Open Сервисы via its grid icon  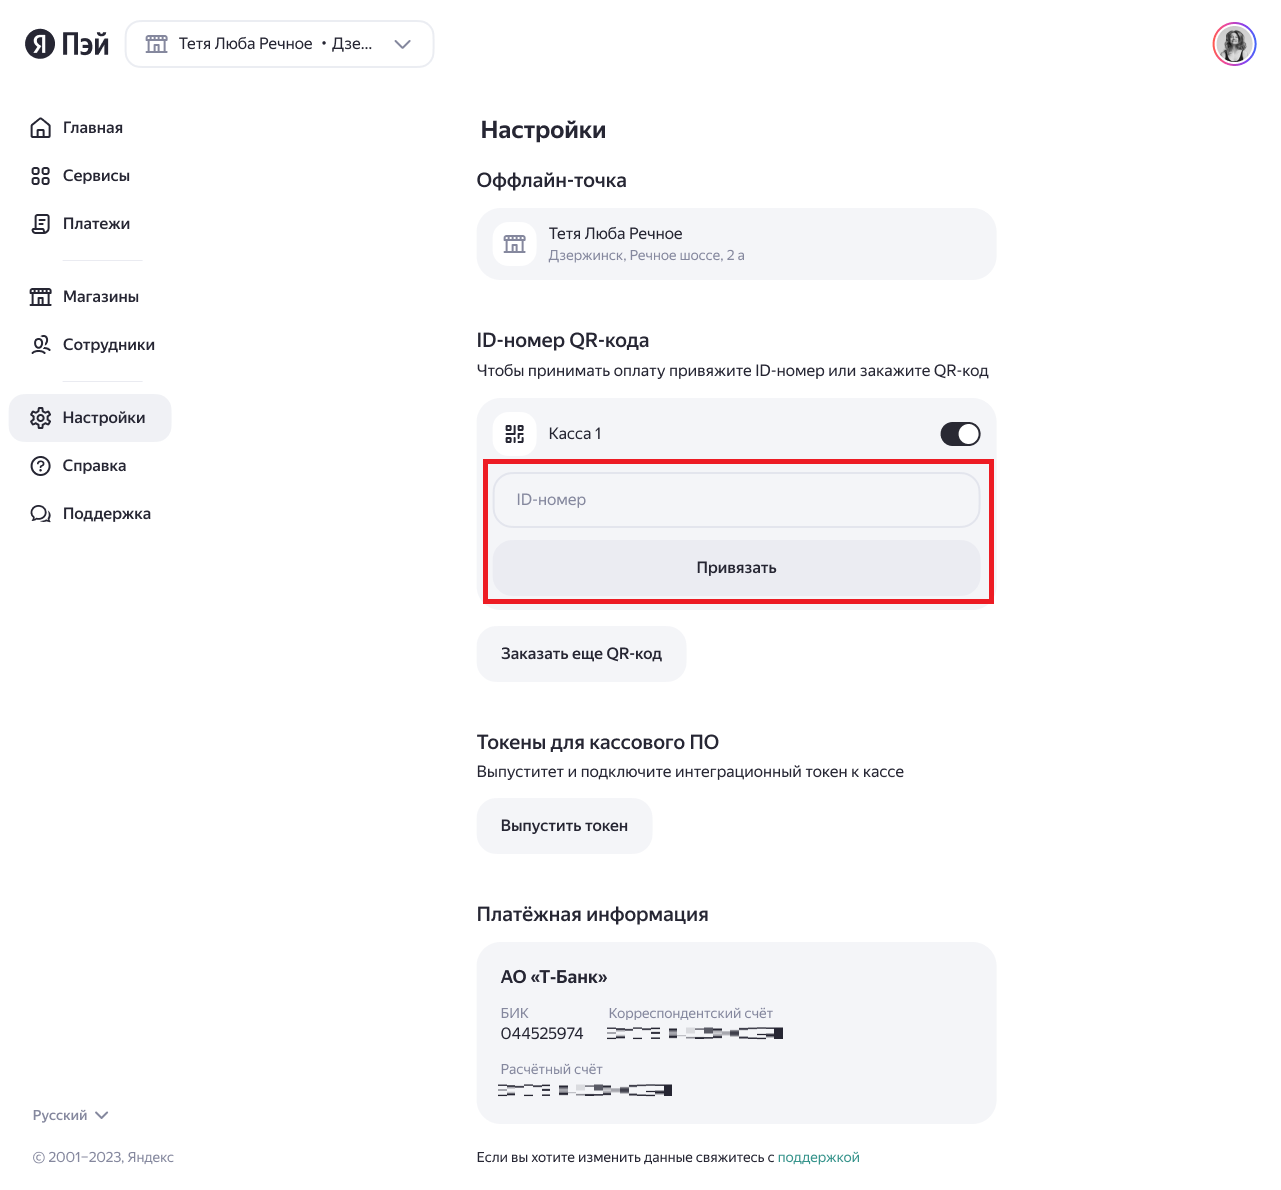40,176
